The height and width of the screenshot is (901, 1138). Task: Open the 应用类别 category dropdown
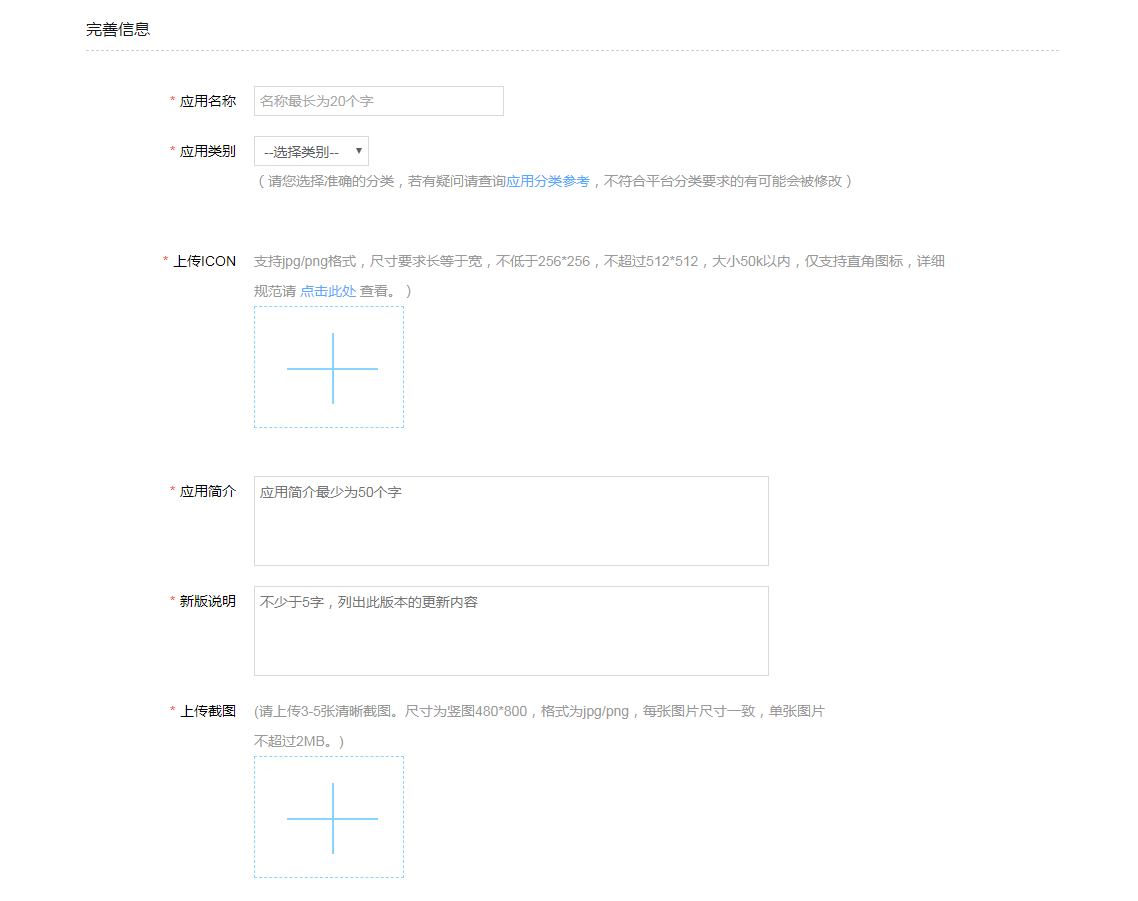point(311,151)
